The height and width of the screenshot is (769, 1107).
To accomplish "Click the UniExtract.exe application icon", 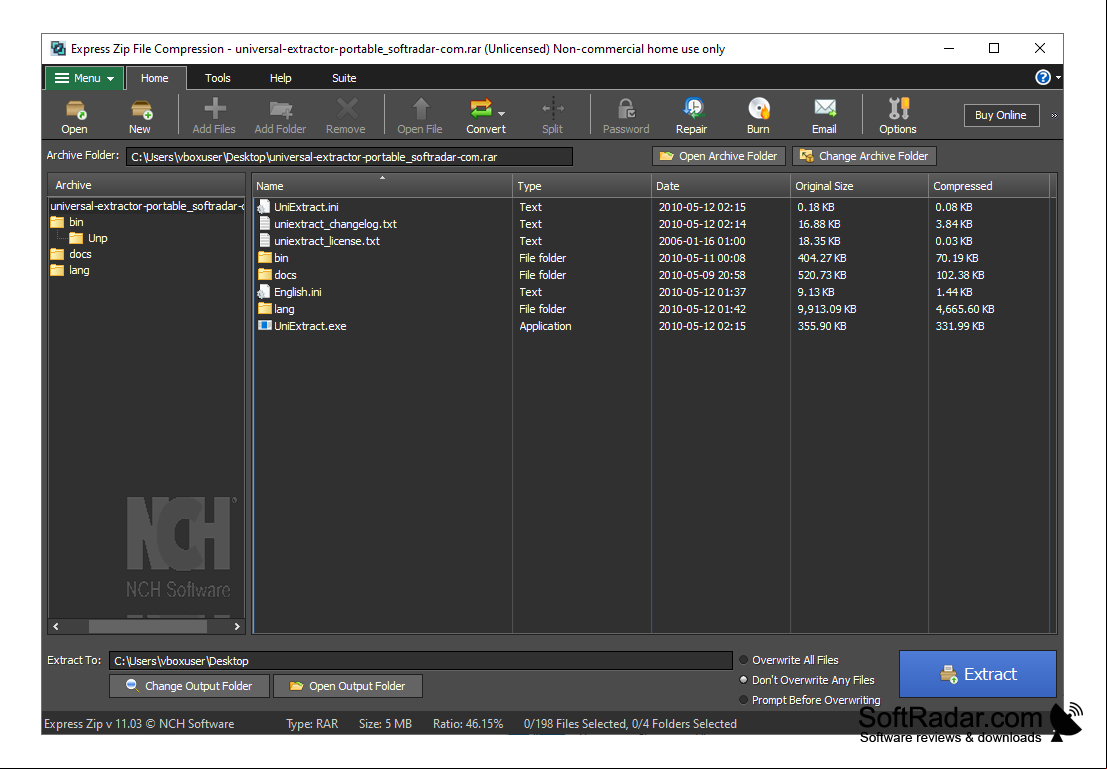I will (265, 326).
